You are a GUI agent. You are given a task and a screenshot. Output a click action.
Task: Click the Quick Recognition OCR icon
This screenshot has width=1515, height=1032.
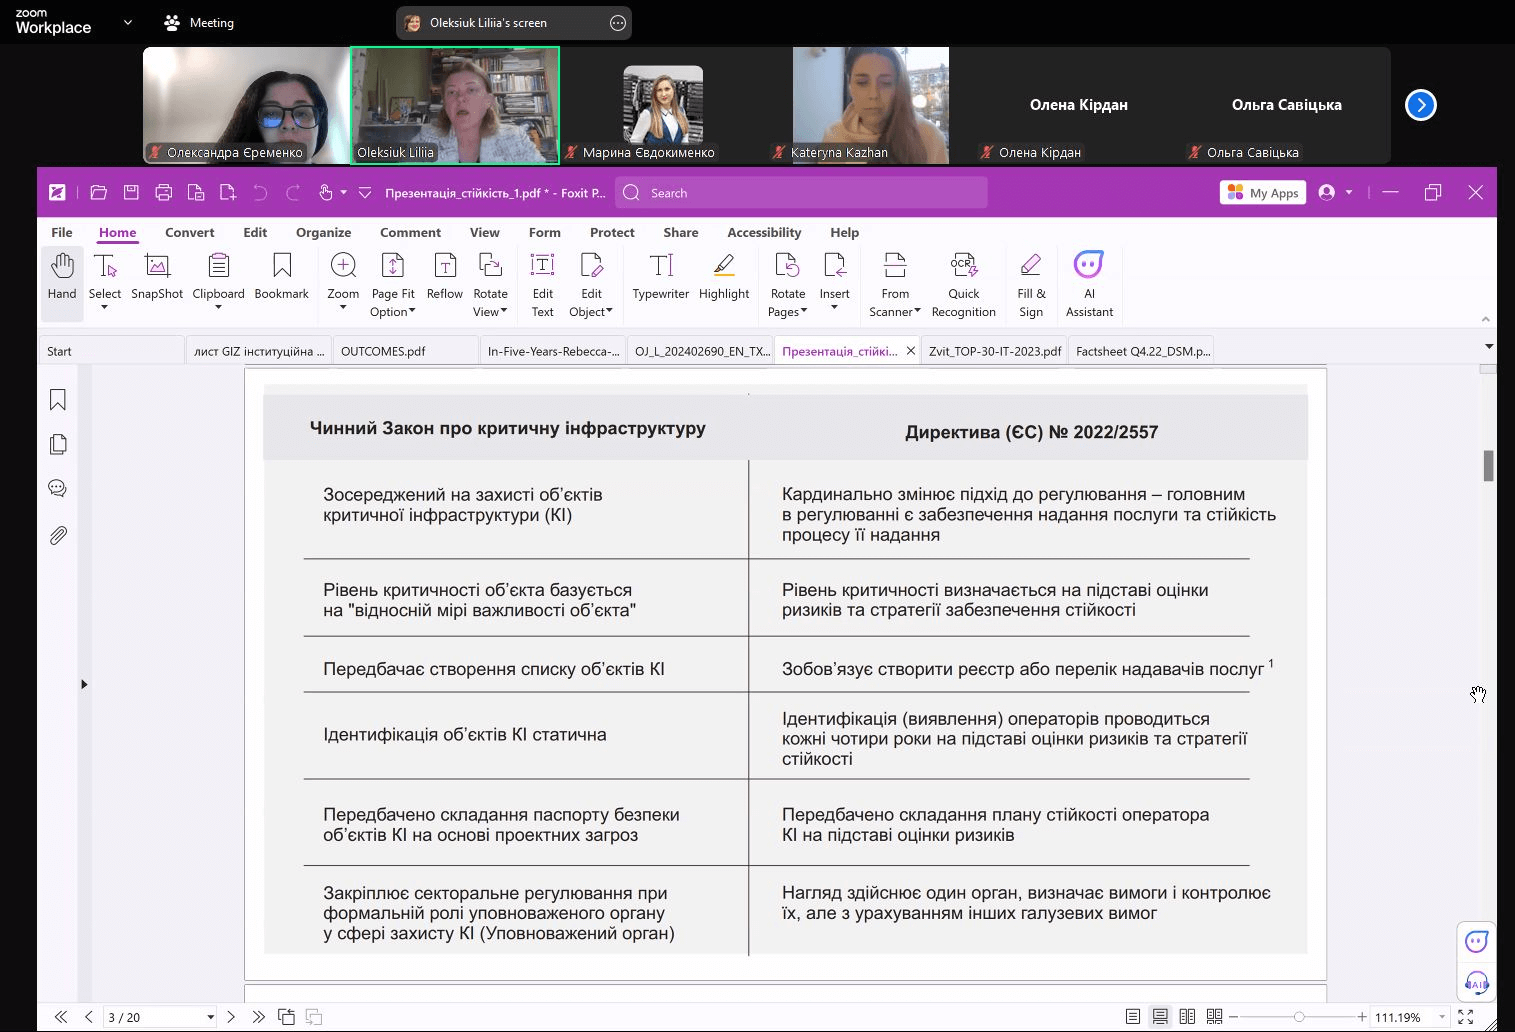963,285
